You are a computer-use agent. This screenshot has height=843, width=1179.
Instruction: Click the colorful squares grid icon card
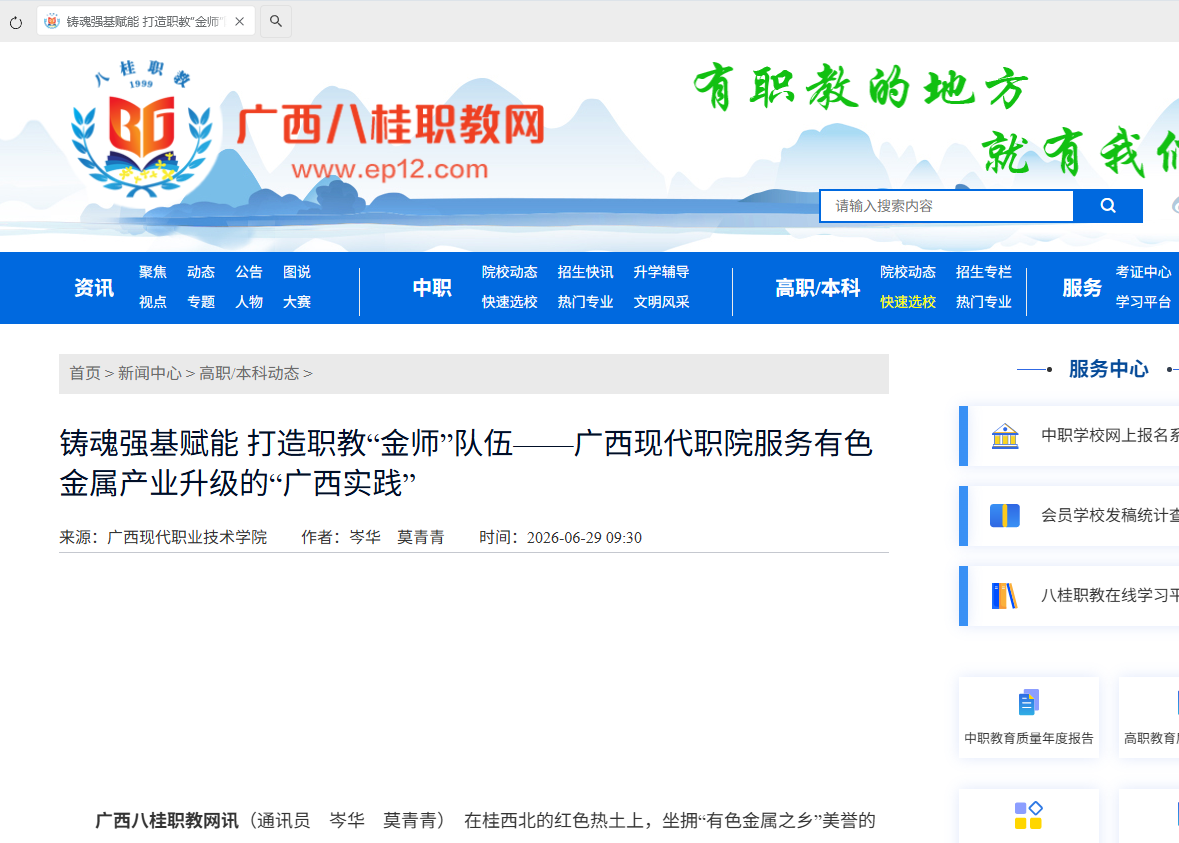[1029, 816]
